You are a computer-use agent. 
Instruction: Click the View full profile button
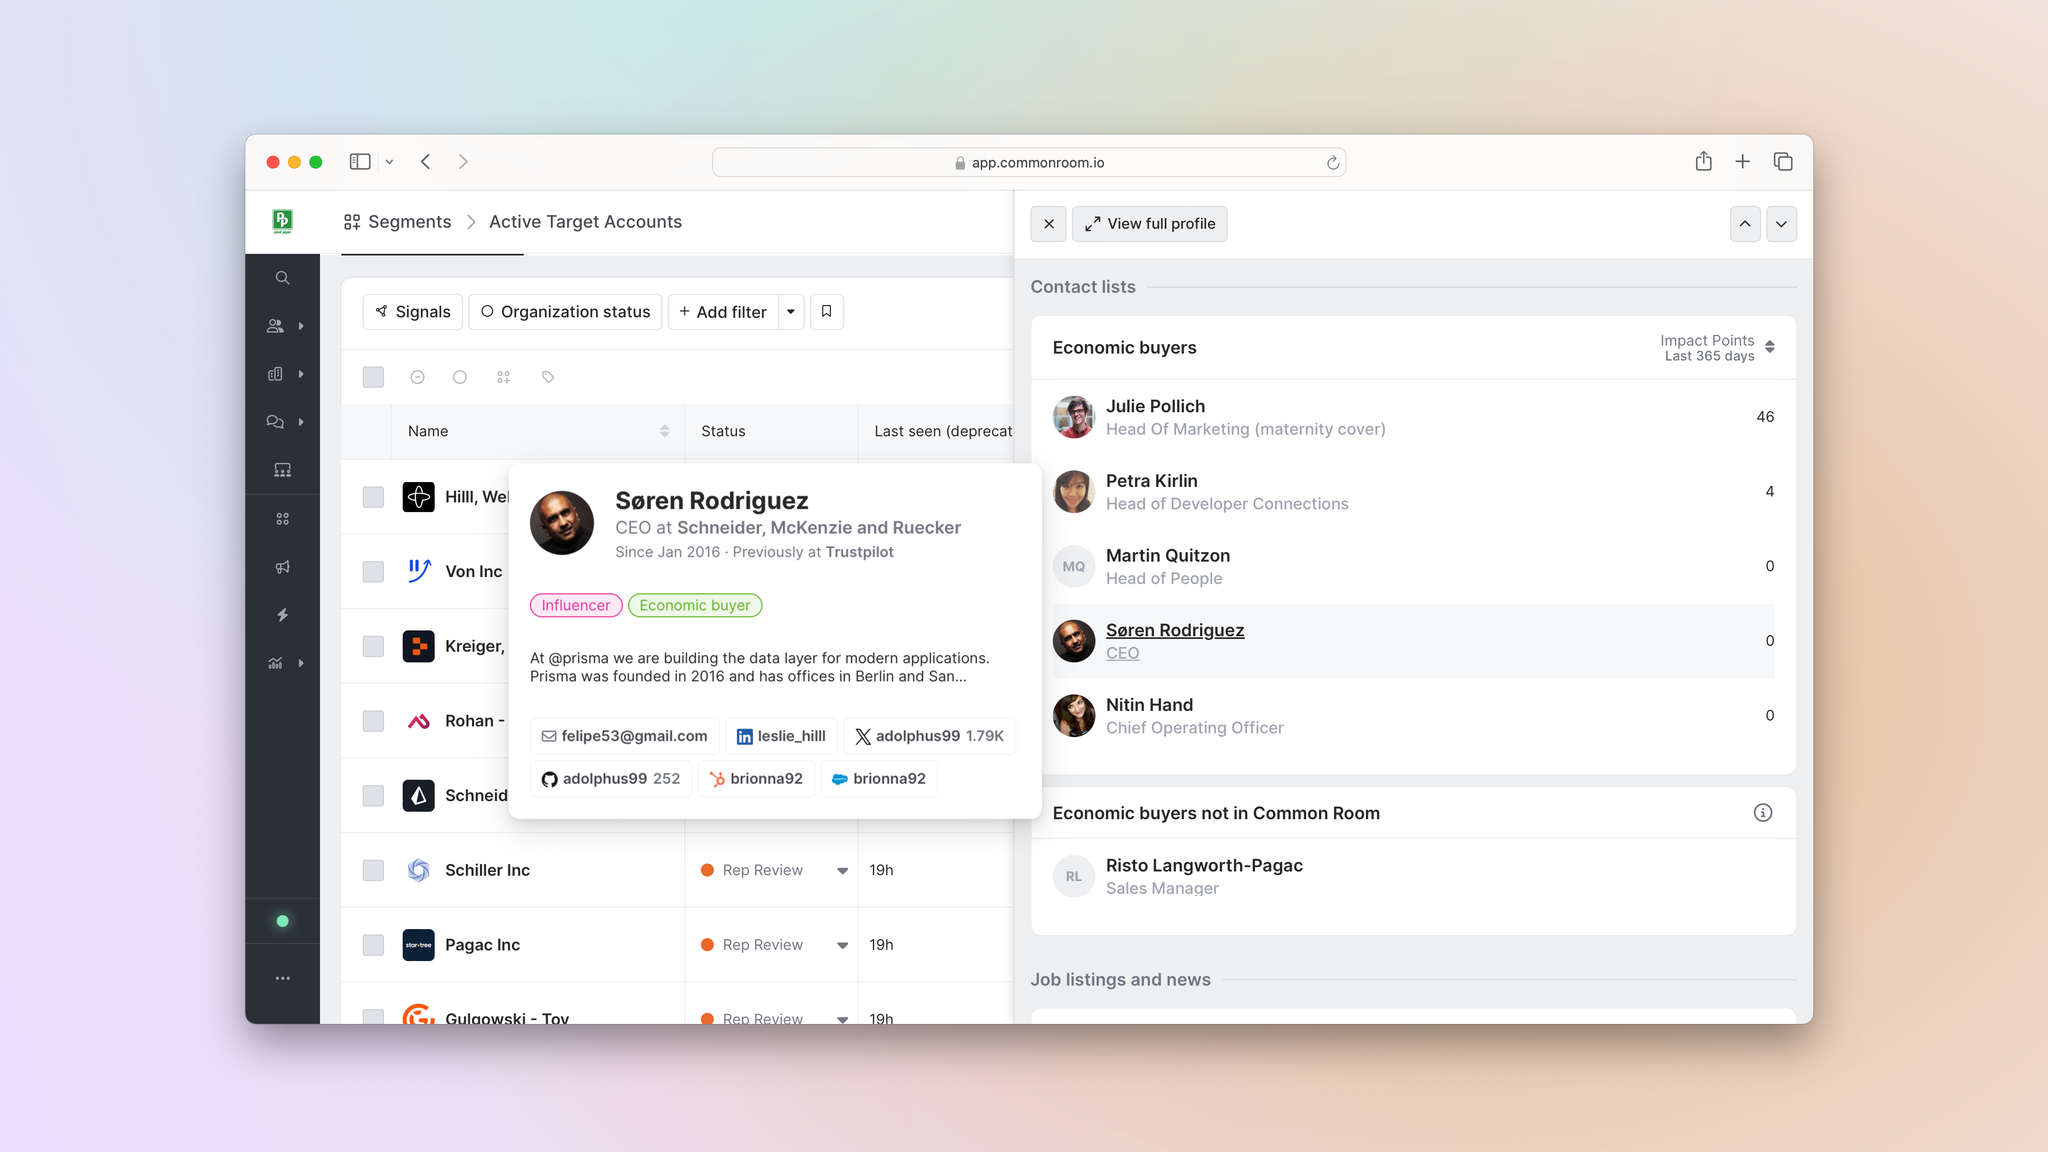point(1150,224)
